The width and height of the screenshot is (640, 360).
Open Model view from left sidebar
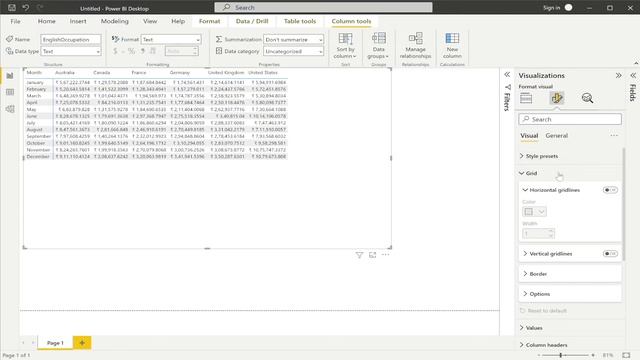click(10, 109)
